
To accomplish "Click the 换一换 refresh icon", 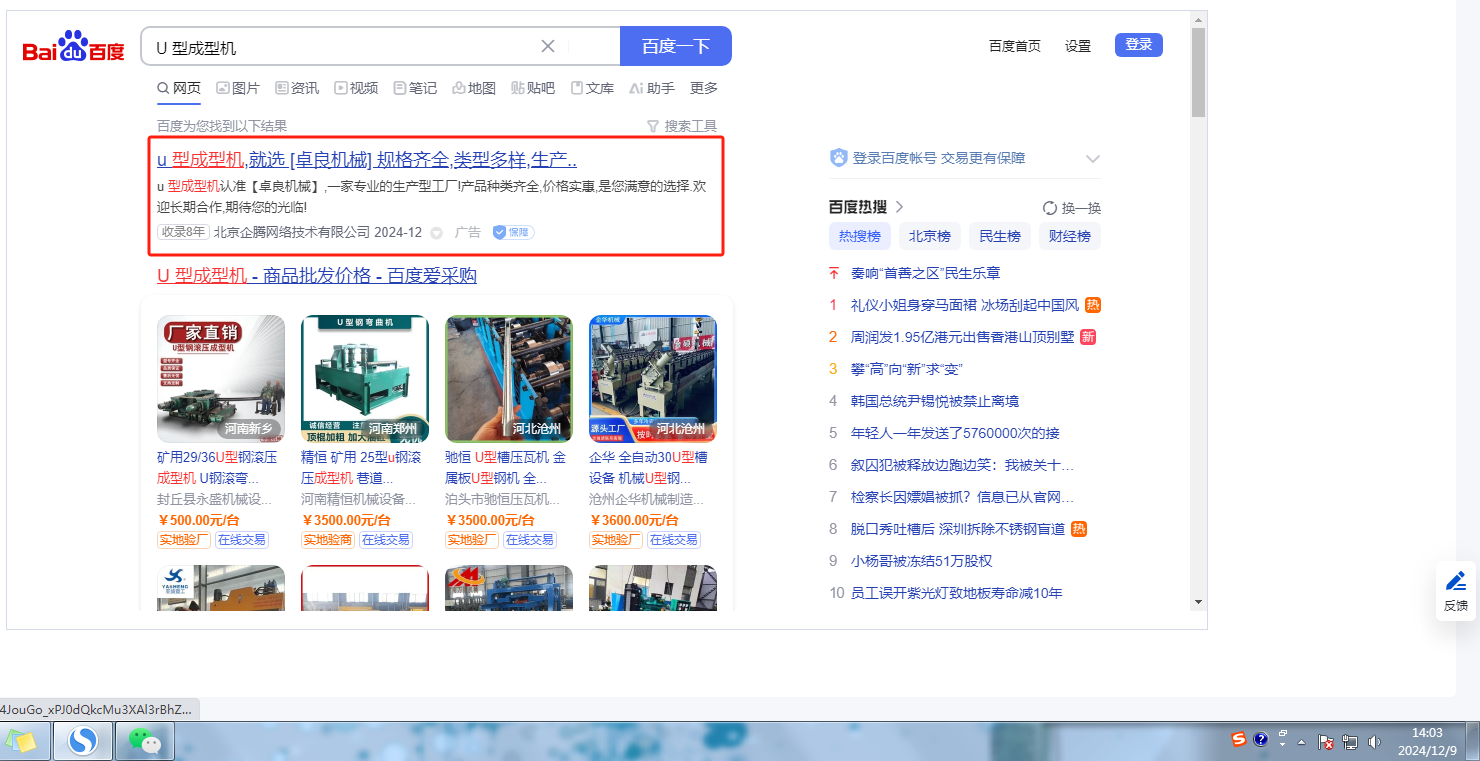I will click(1050, 208).
